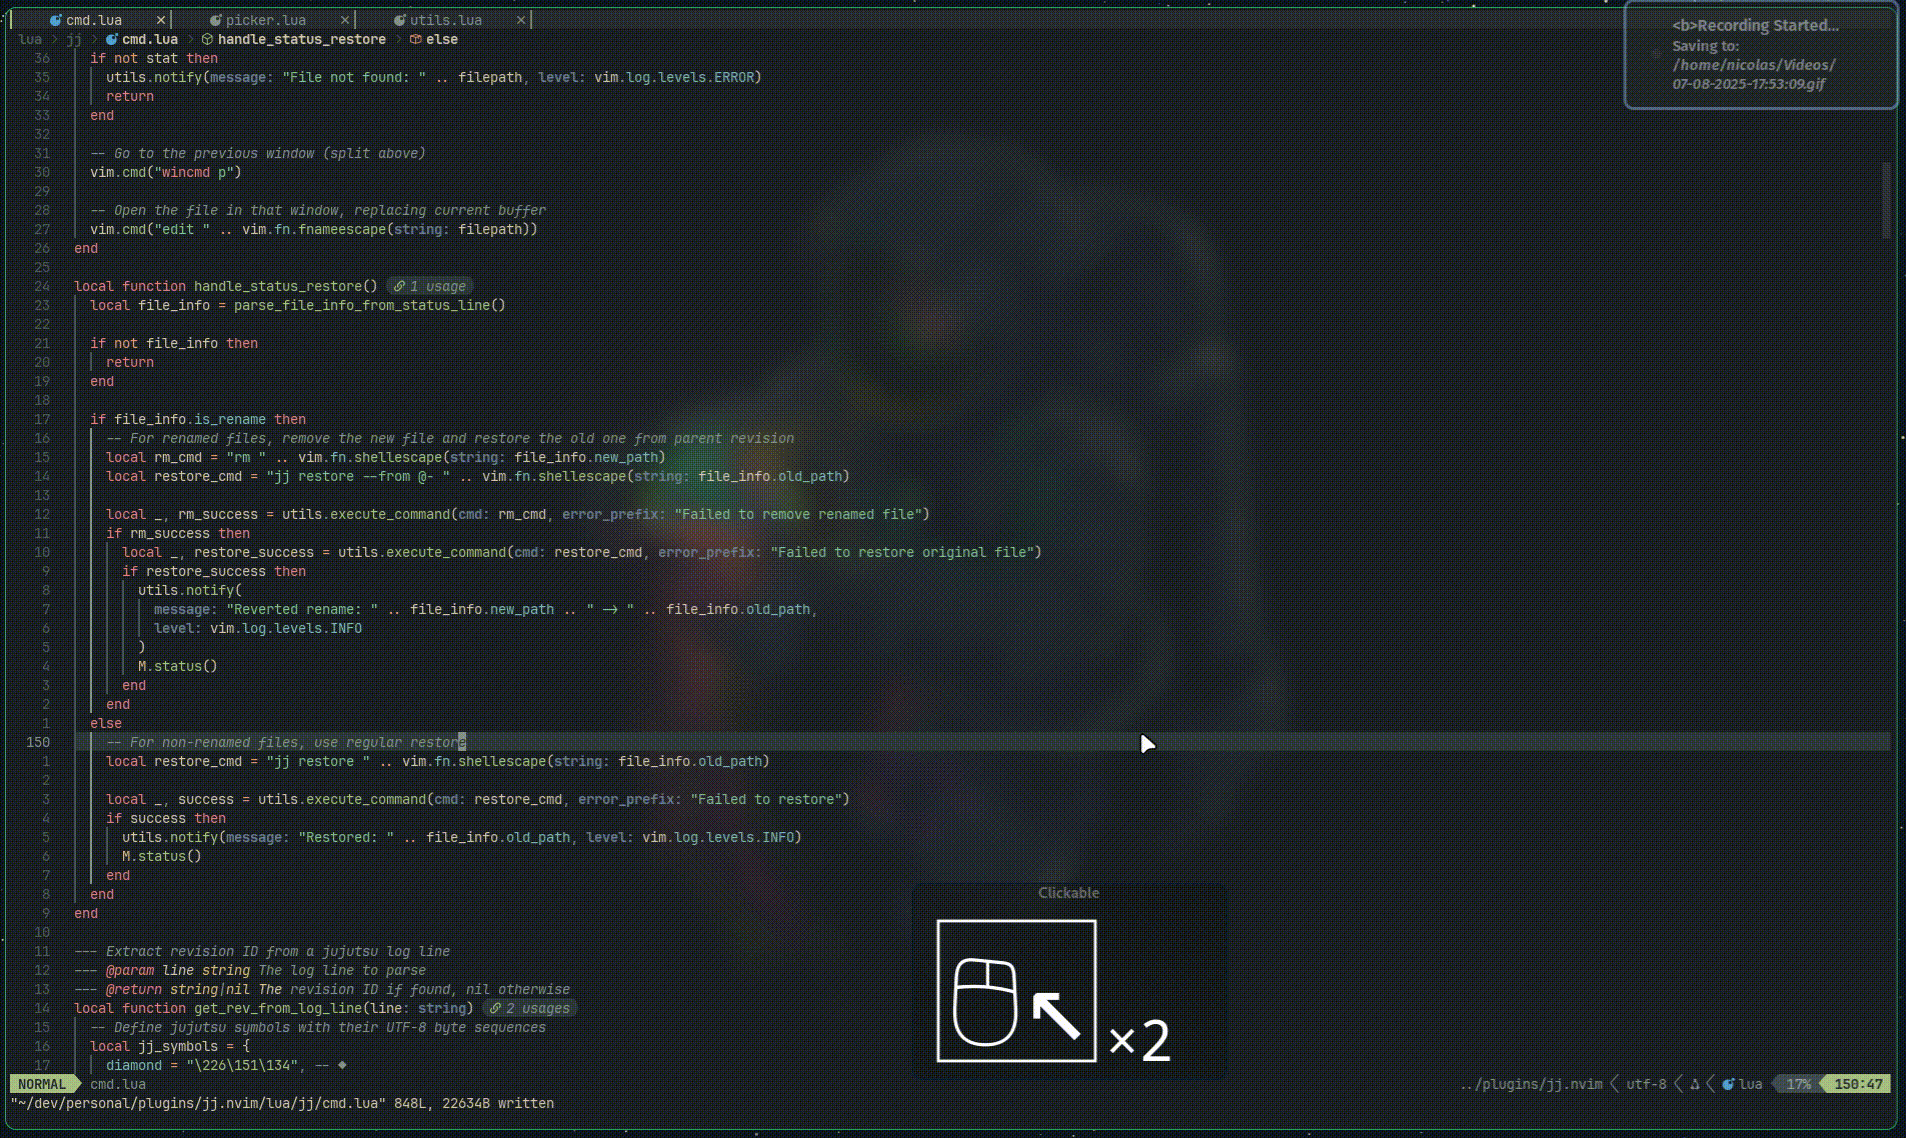Click the 150:47 cursor position indicator
Screen dimensions: 1906x1138
pos(1858,1084)
